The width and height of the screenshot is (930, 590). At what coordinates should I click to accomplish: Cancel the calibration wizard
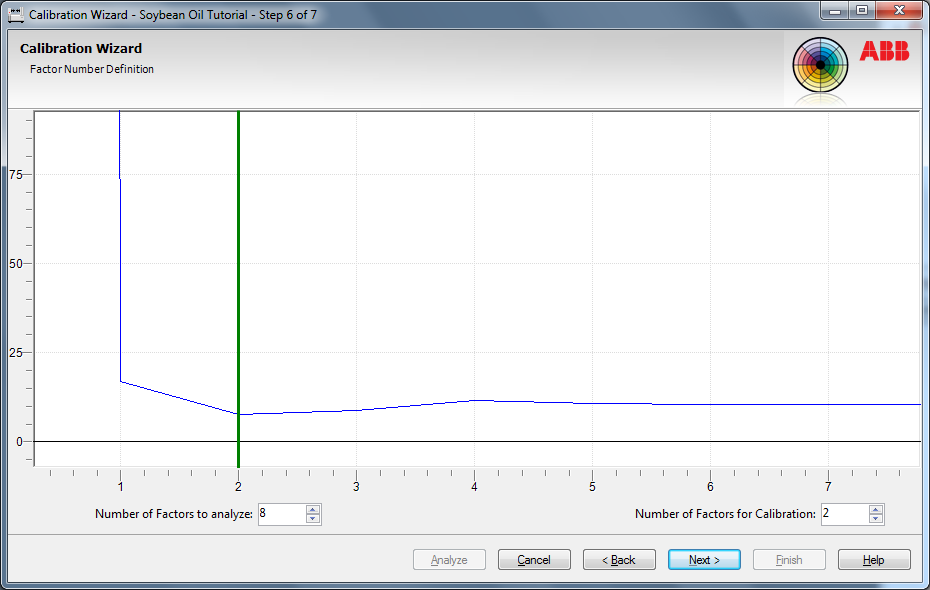(534, 560)
